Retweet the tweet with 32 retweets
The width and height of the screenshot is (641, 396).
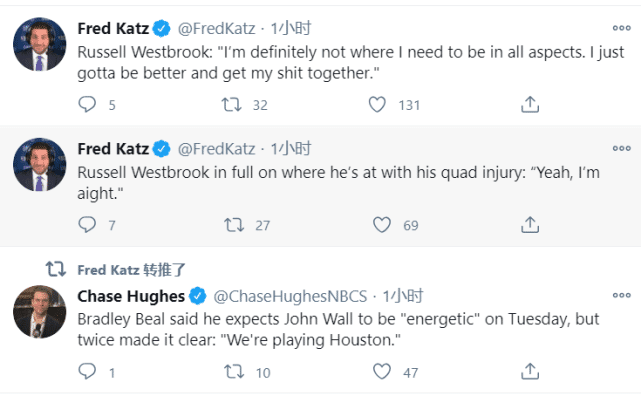coord(231,104)
